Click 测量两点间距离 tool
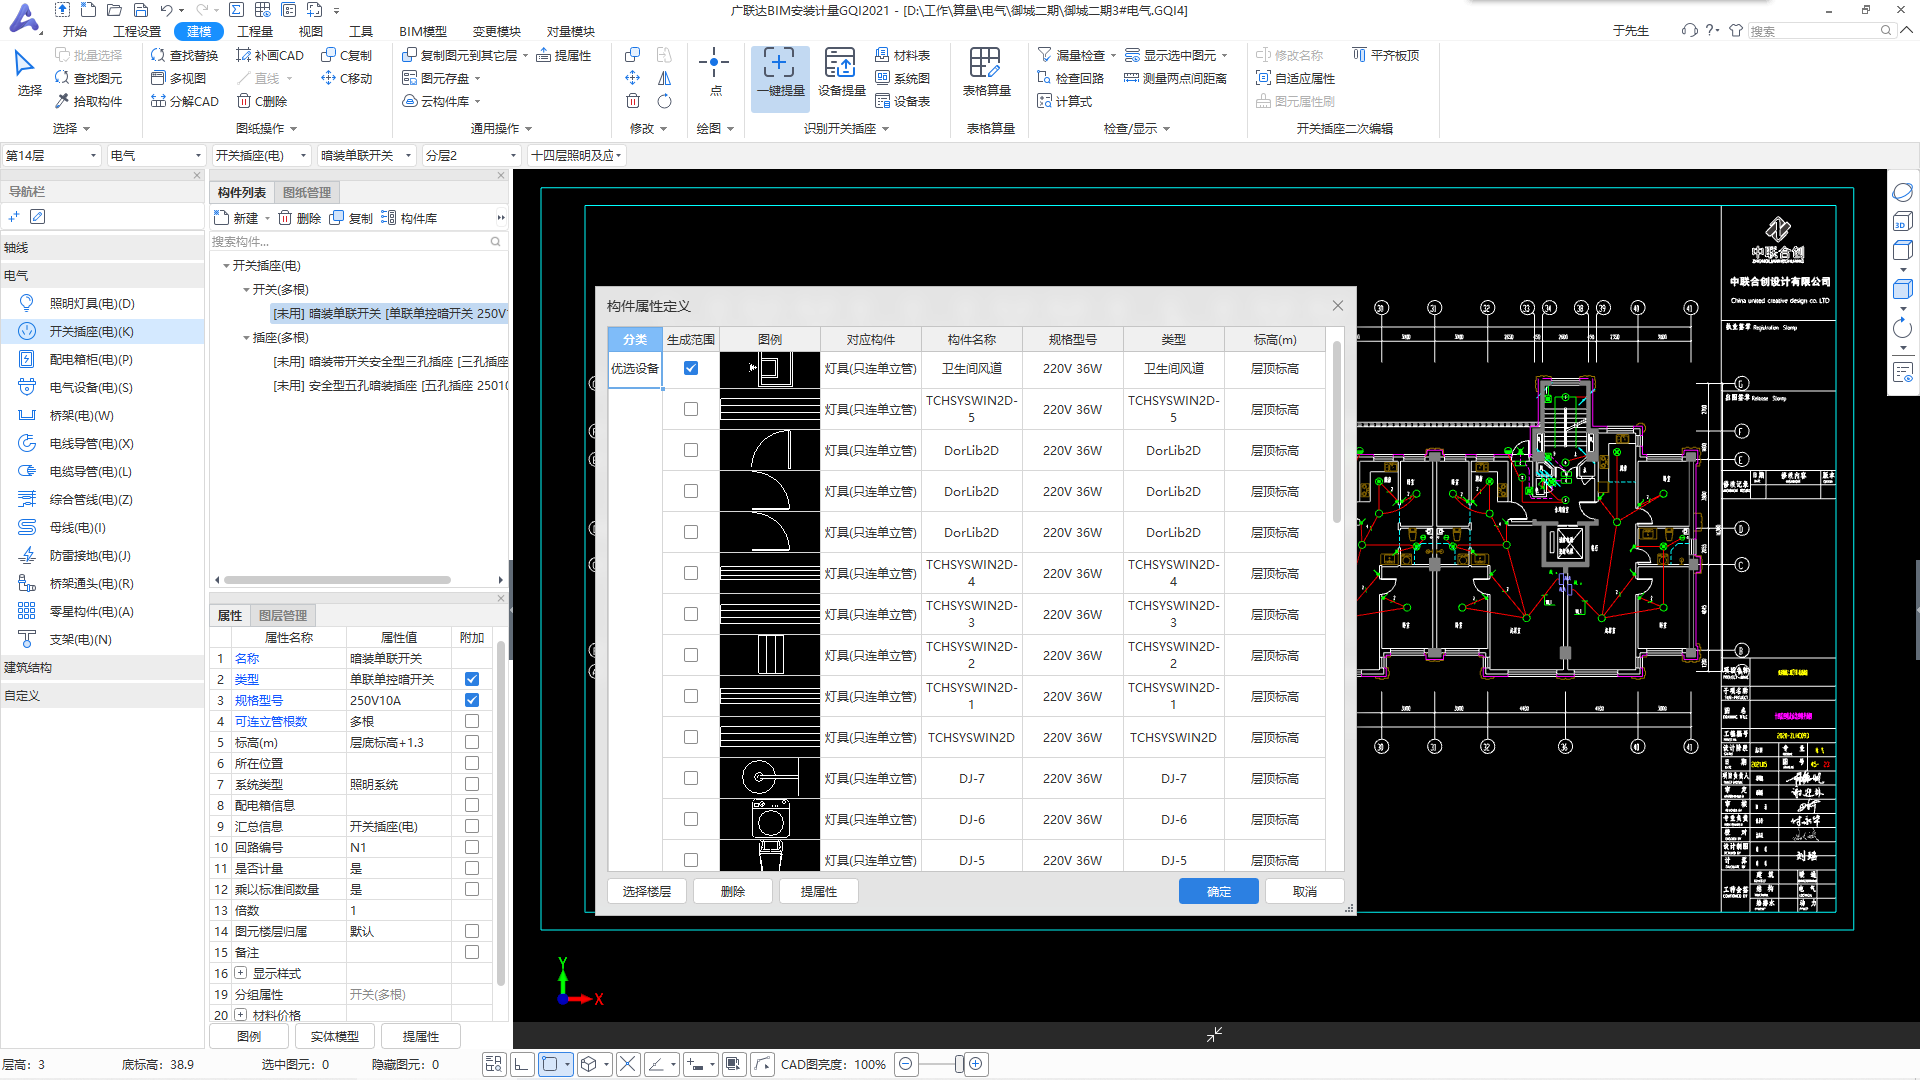 pyautogui.click(x=1176, y=78)
